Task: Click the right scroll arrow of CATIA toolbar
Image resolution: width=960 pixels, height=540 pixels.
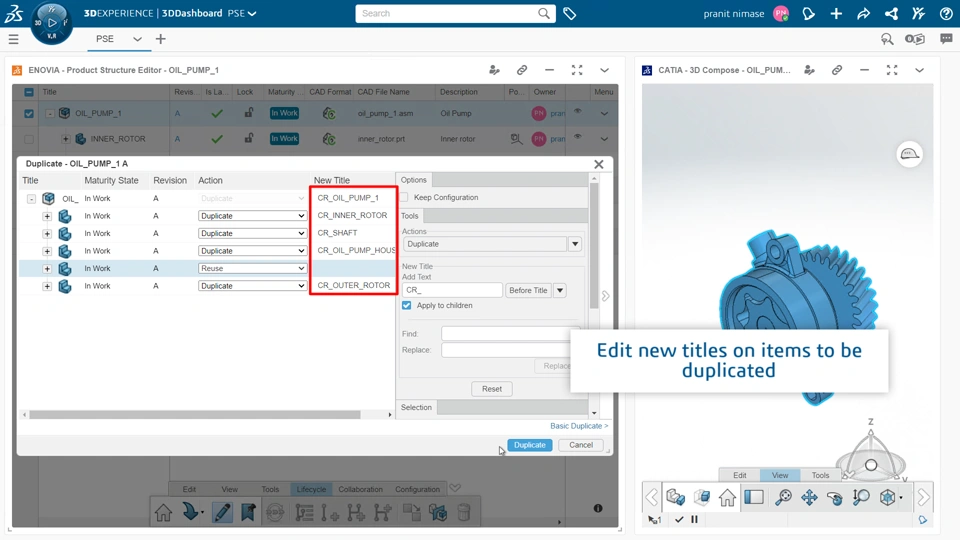Action: [x=923, y=497]
